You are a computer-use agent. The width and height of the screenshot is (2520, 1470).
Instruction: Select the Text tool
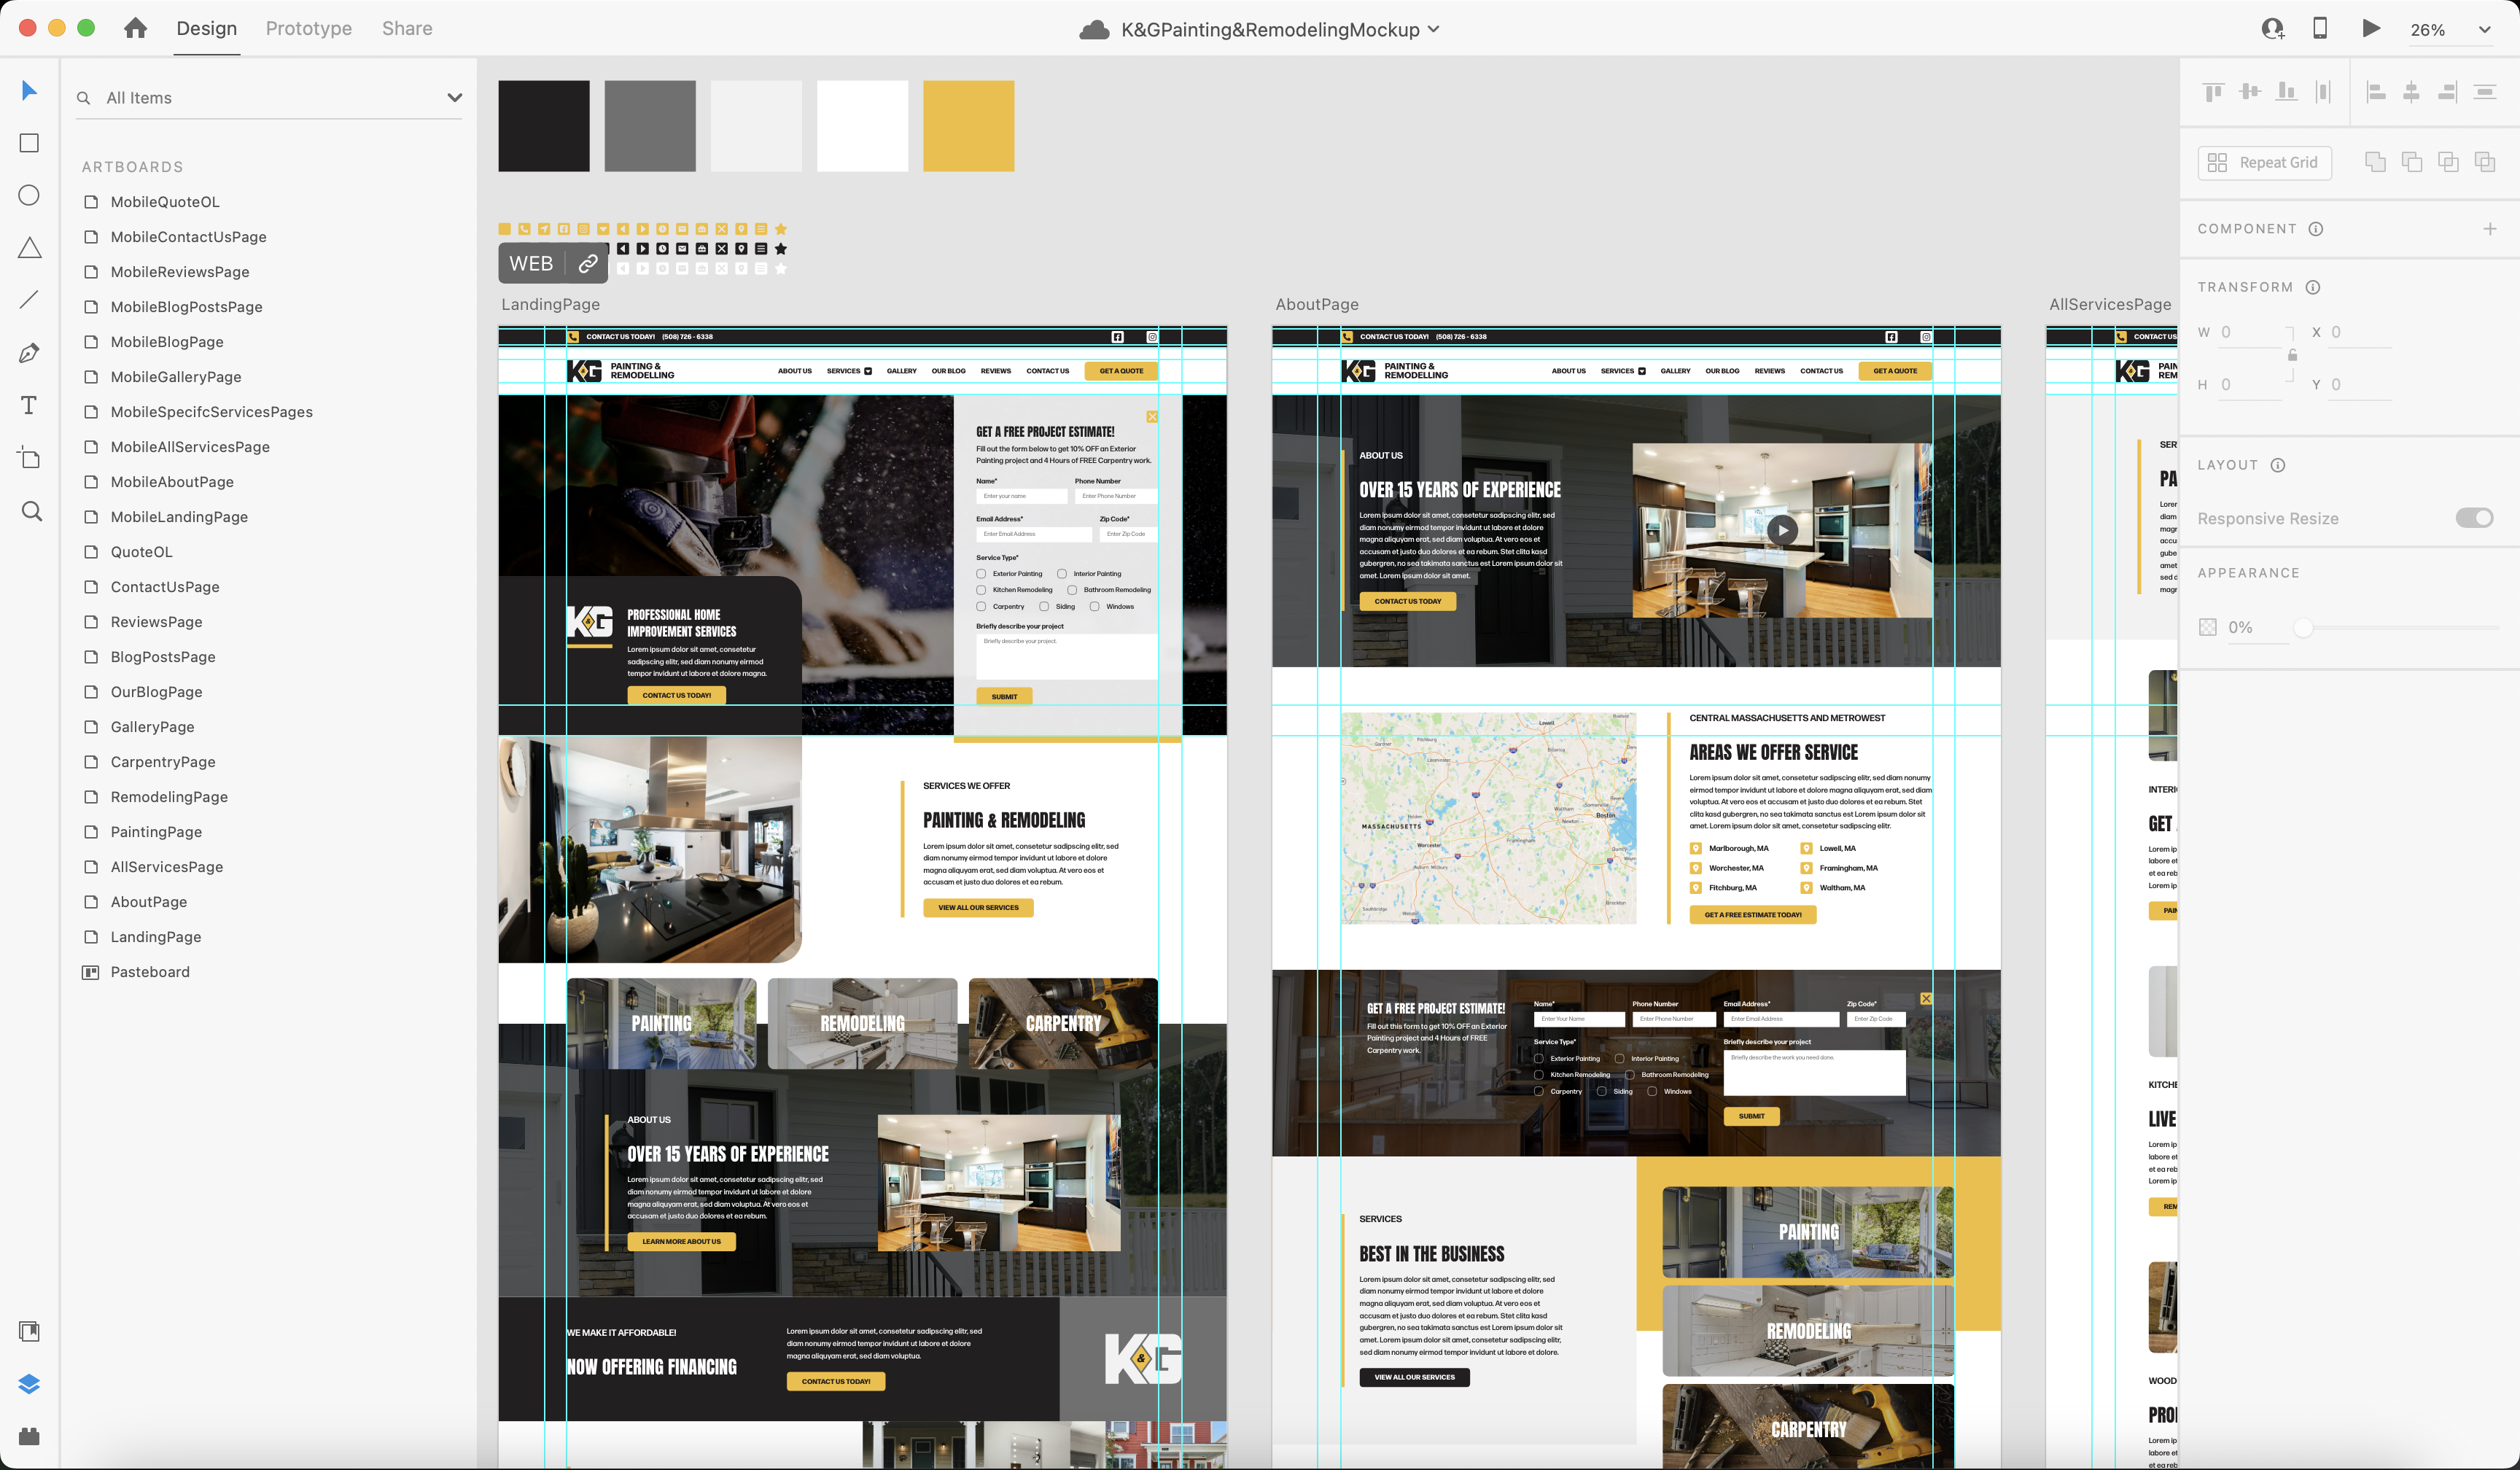[x=29, y=405]
